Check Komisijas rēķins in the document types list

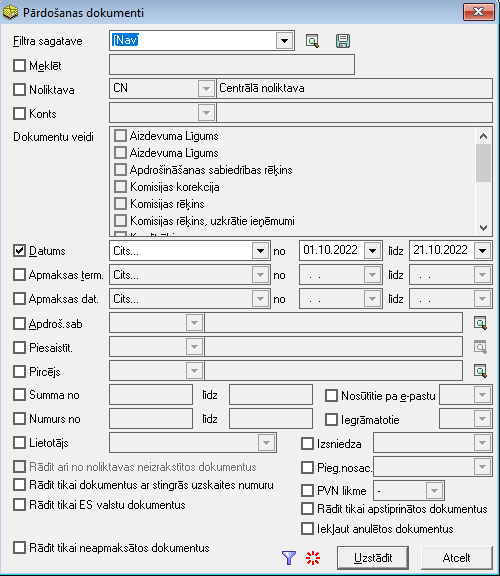click(120, 204)
